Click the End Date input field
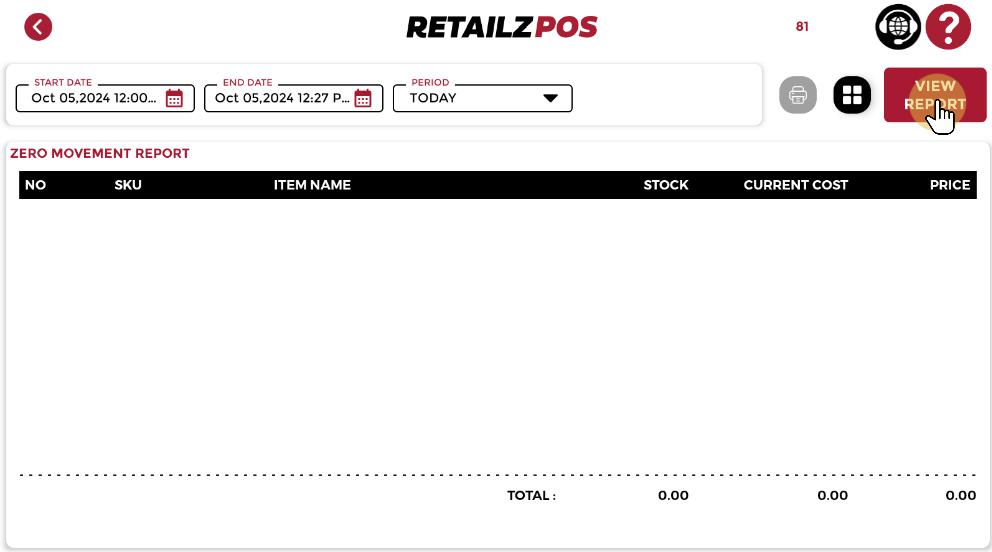 click(282, 98)
